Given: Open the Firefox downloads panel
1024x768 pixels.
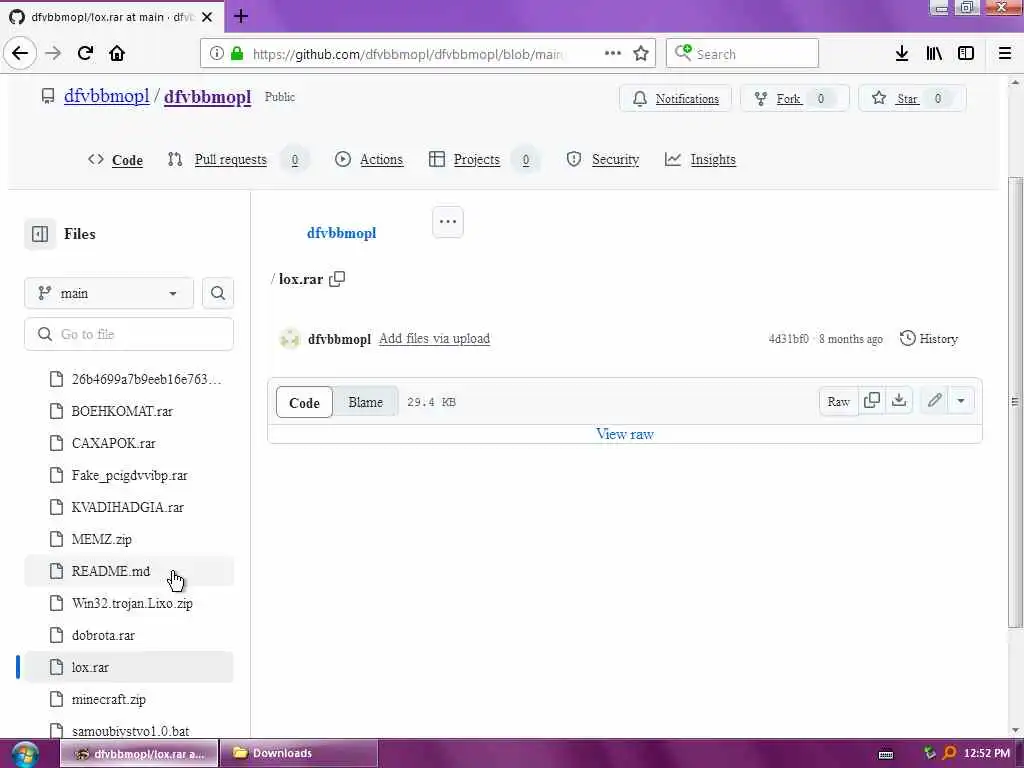Looking at the screenshot, I should tap(902, 54).
